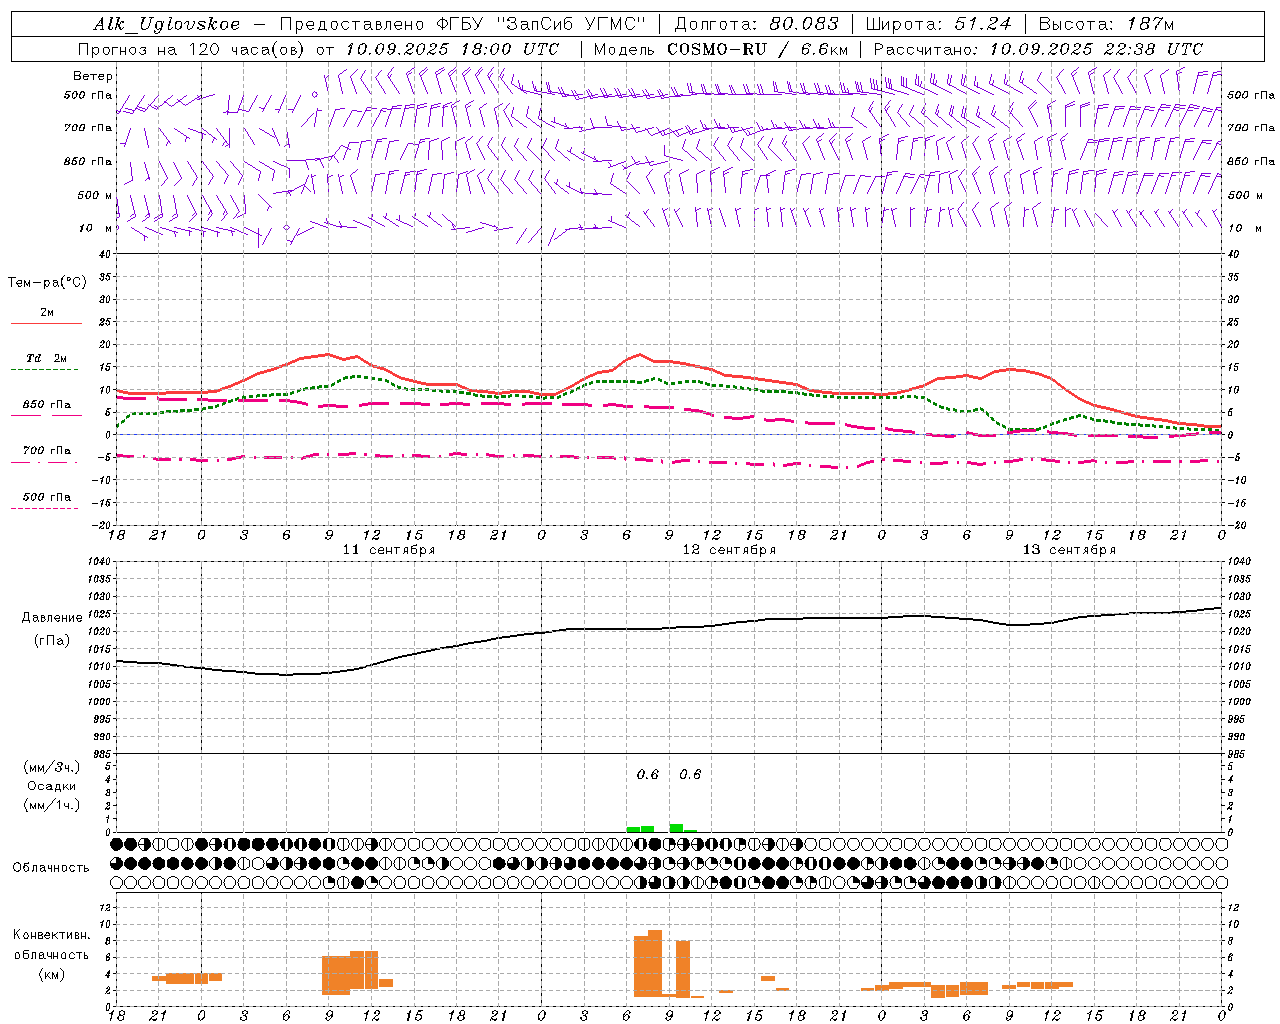Click the (км) unit of convective cloud panel

point(51,974)
